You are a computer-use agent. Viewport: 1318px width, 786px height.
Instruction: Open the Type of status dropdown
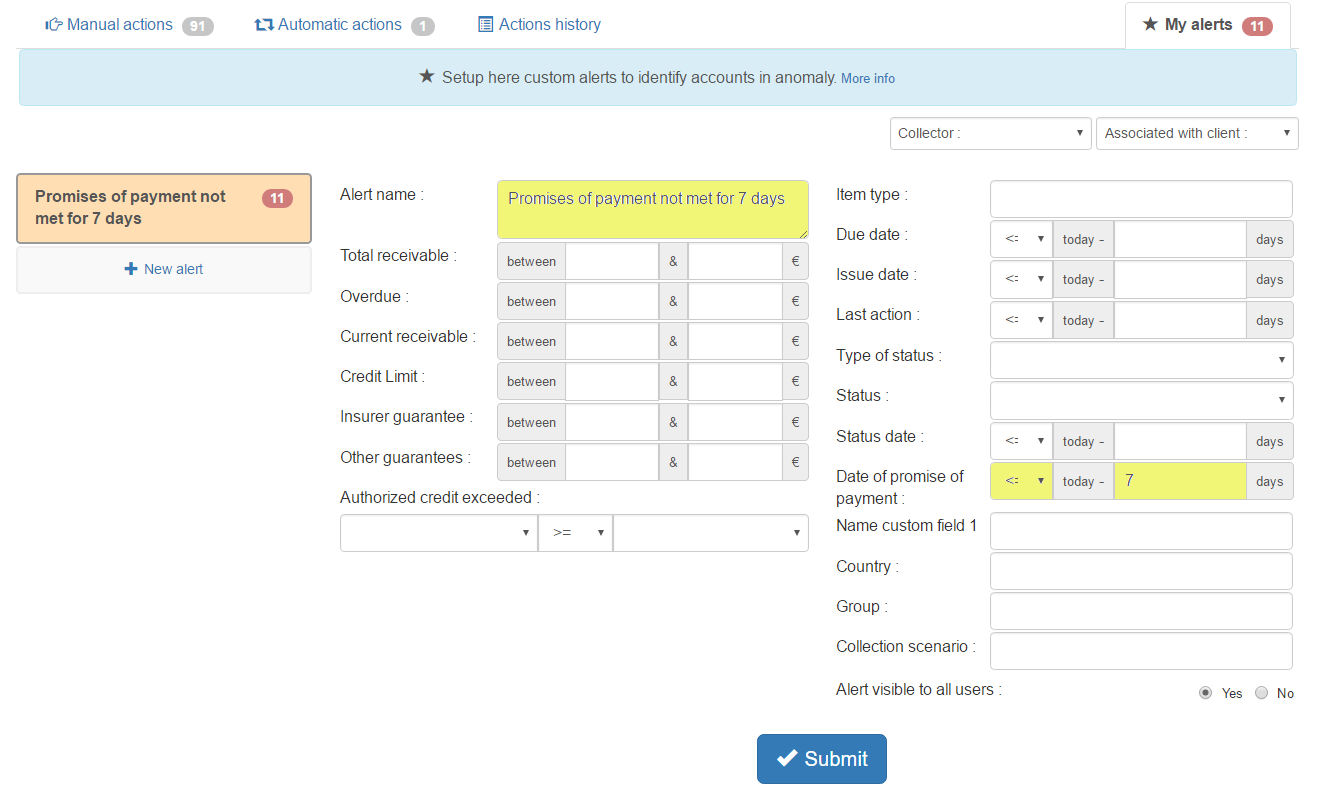pos(1141,360)
